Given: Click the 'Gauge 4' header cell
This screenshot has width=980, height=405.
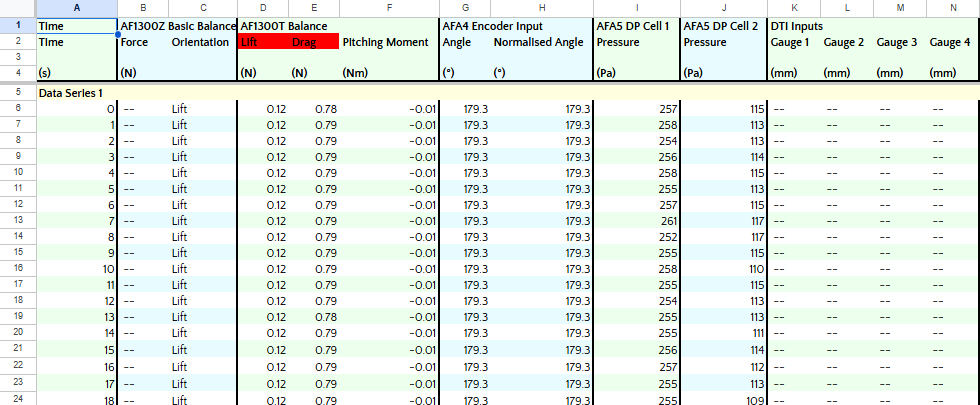Looking at the screenshot, I should [x=953, y=42].
